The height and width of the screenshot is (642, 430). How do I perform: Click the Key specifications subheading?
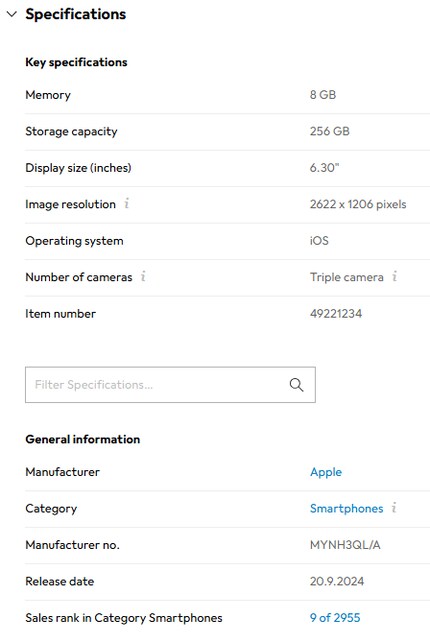point(76,62)
